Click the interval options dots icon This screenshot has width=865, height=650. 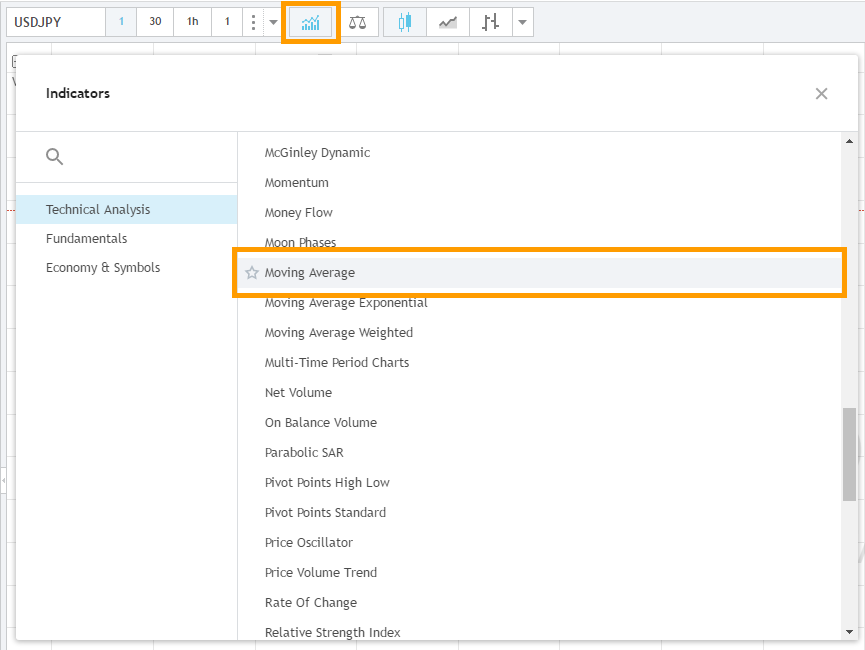point(253,23)
